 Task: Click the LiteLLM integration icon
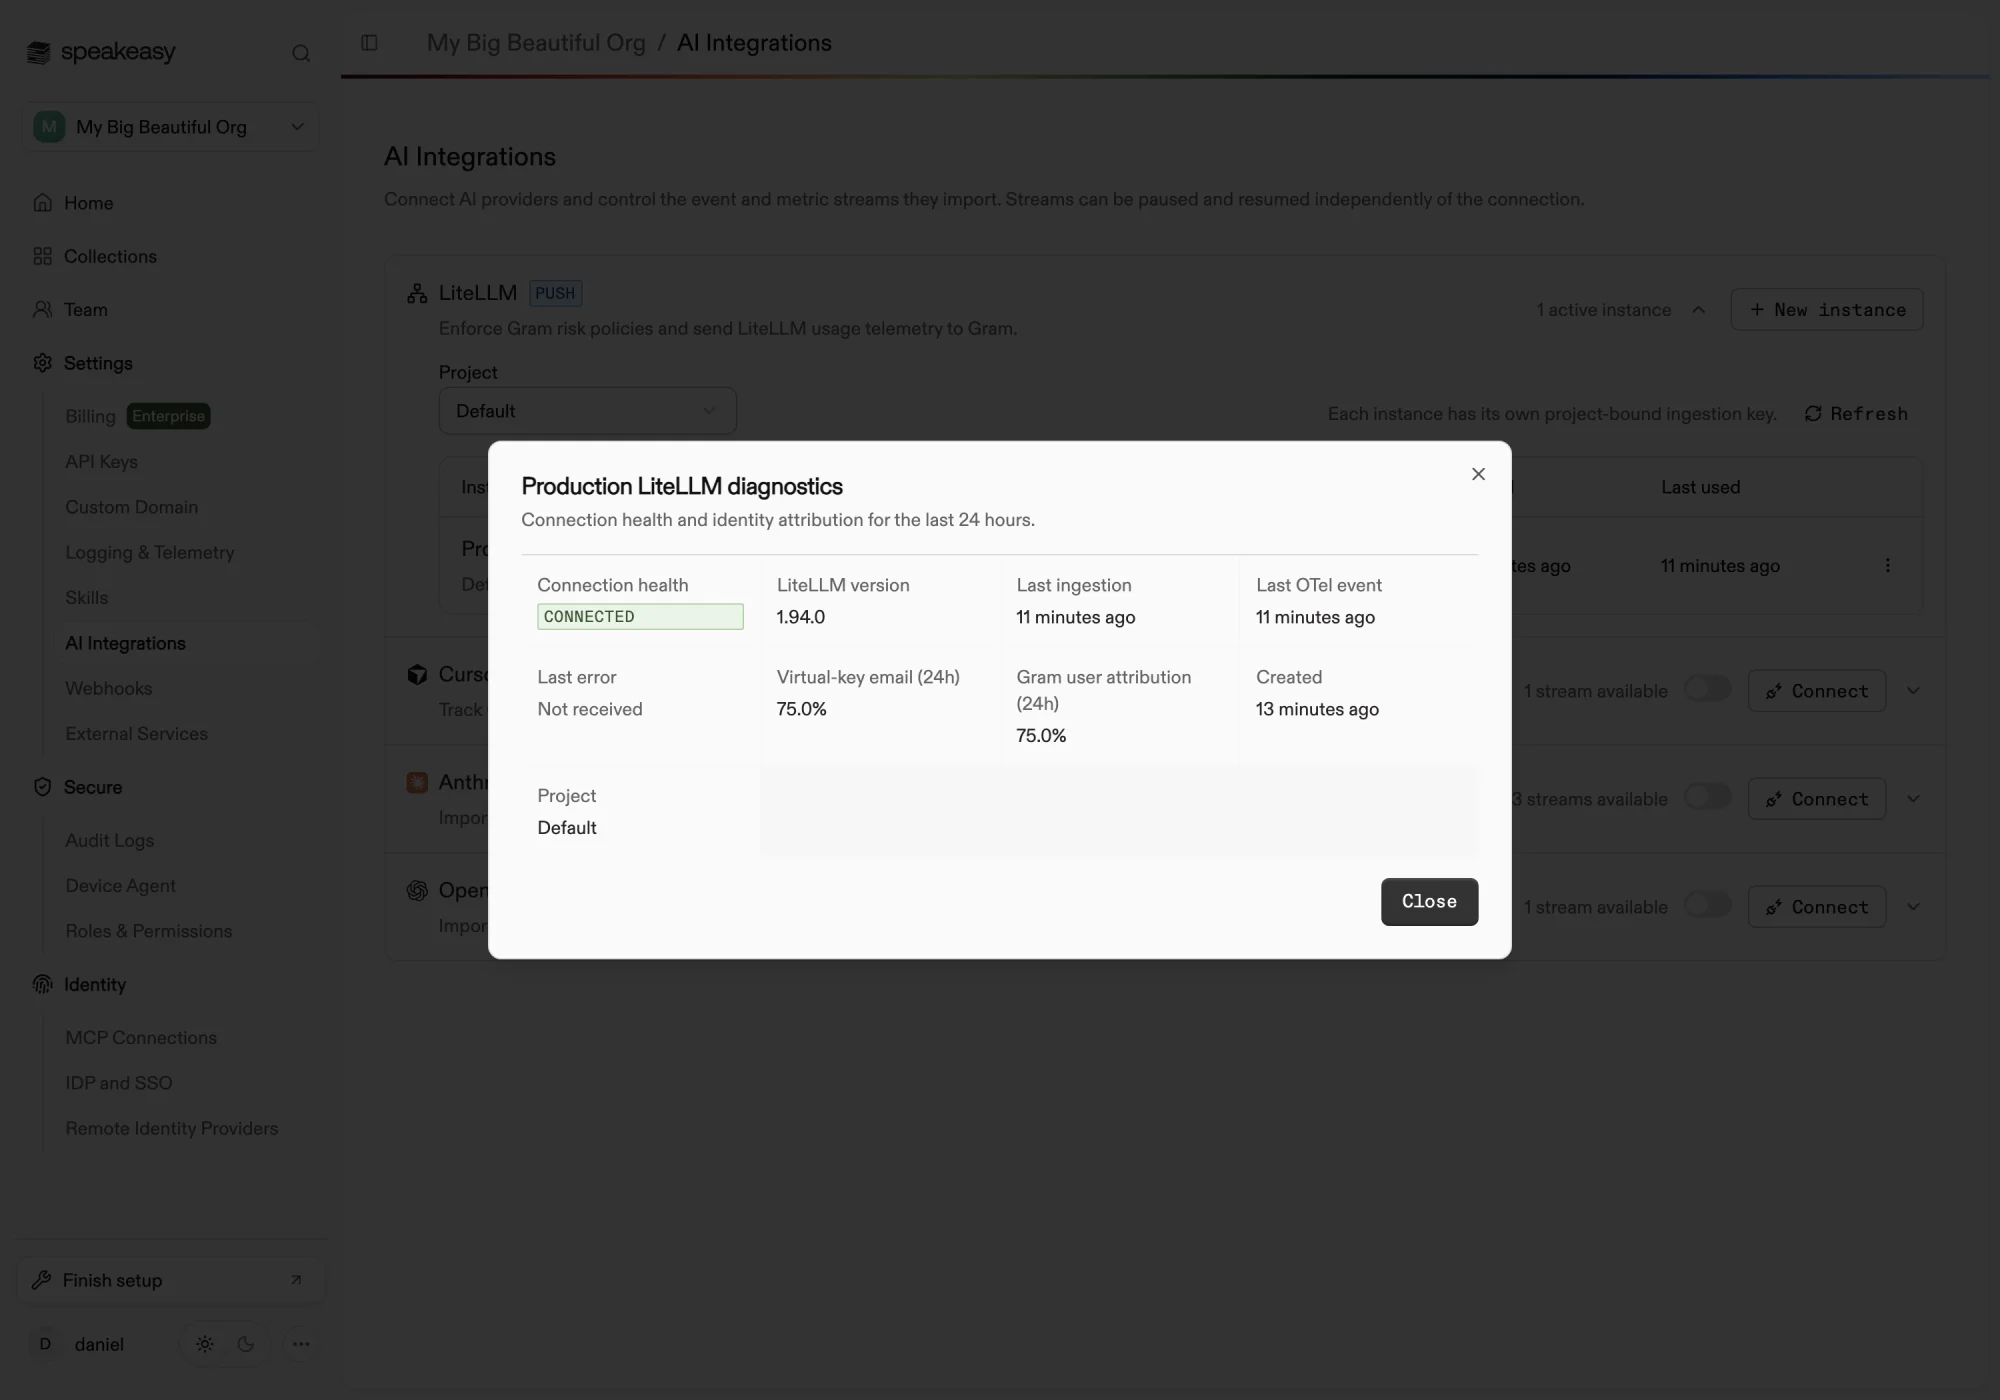click(x=417, y=293)
